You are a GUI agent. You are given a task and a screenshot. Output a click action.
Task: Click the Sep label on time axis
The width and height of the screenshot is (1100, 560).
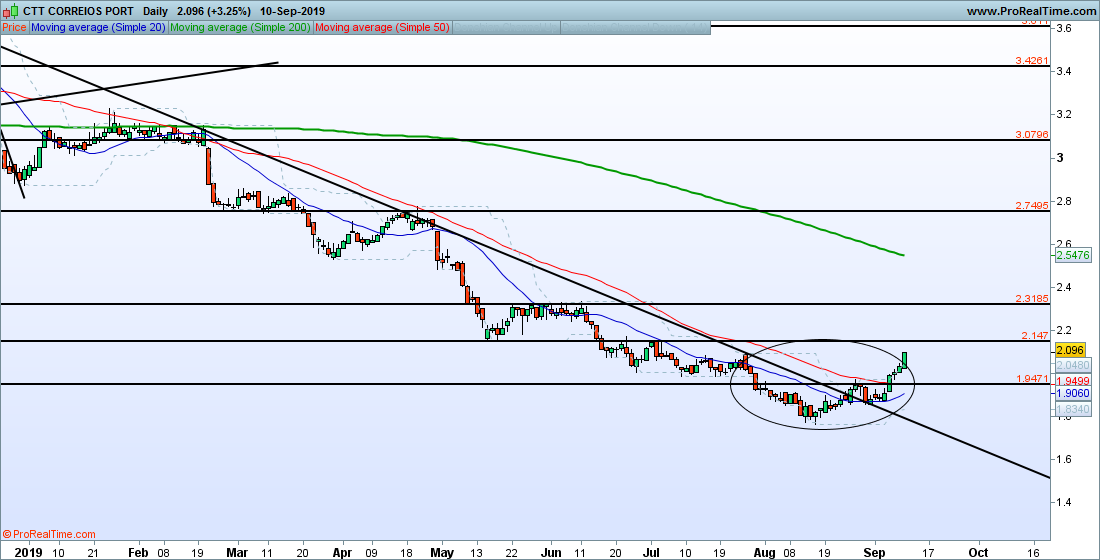pyautogui.click(x=873, y=552)
